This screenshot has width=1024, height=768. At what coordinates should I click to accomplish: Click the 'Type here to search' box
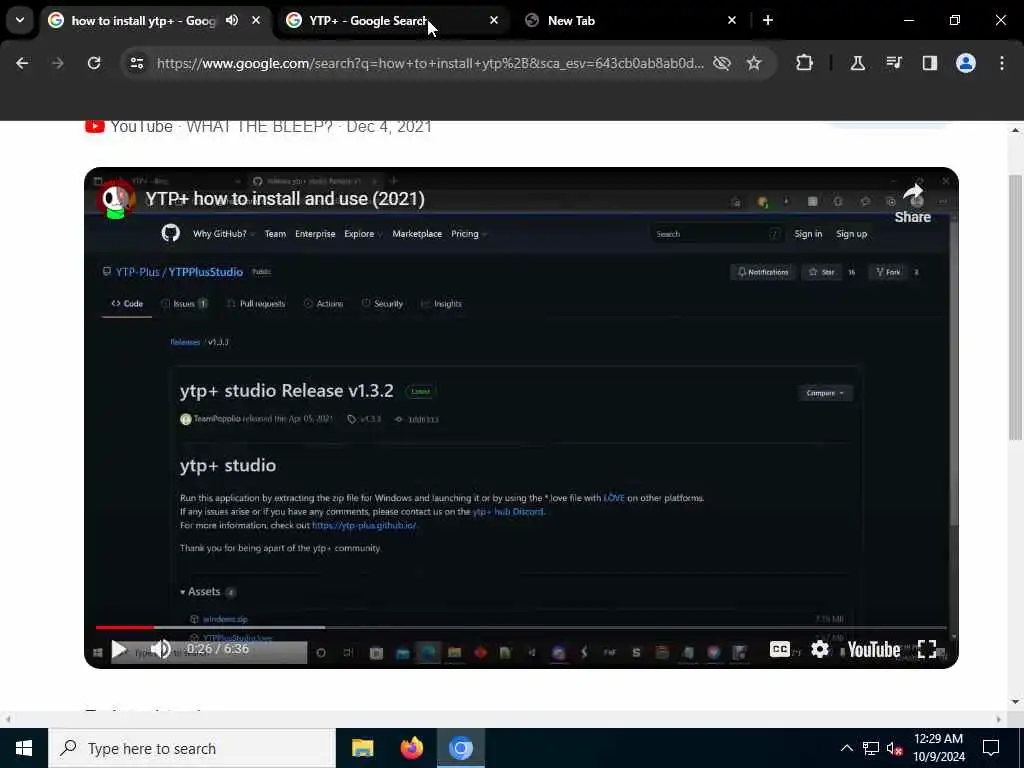point(192,748)
